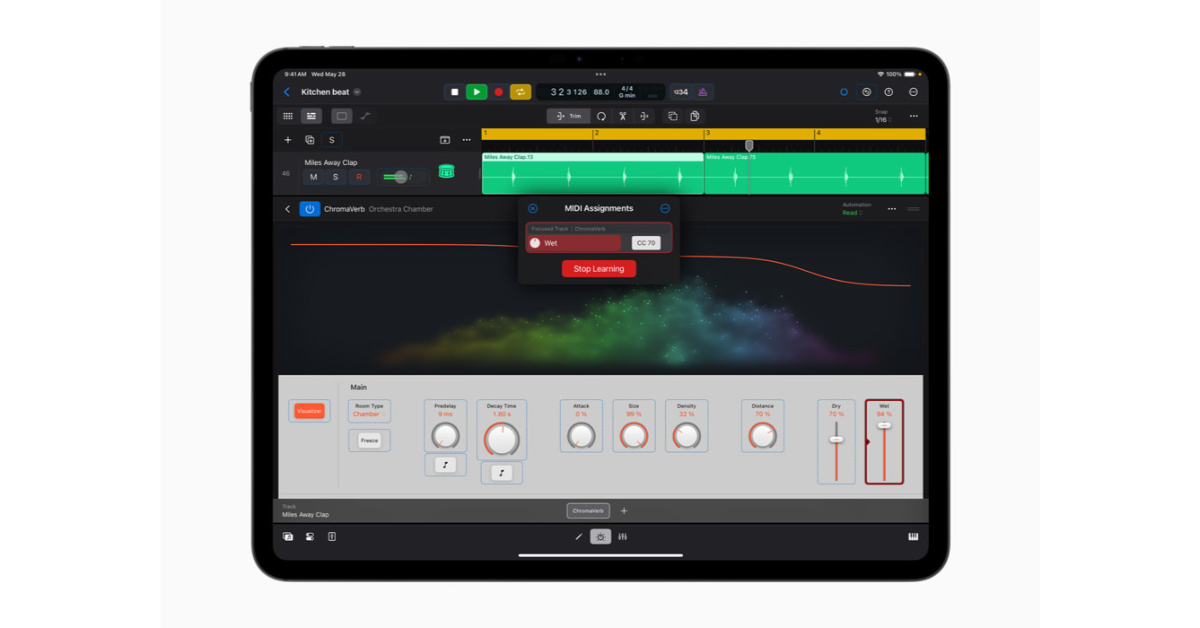This screenshot has width=1200, height=628.
Task: Toggle ChromaVerb power button
Action: coord(310,209)
